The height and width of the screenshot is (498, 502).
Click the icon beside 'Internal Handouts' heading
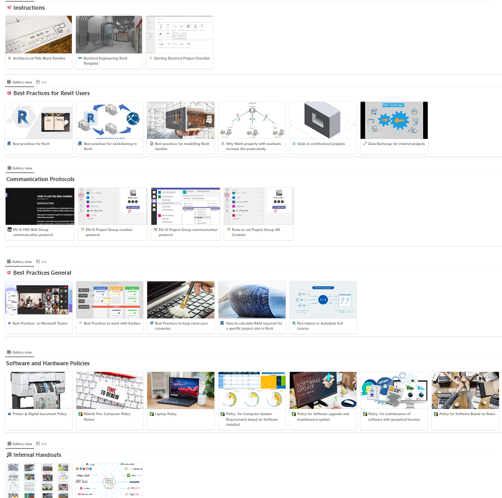(9, 455)
